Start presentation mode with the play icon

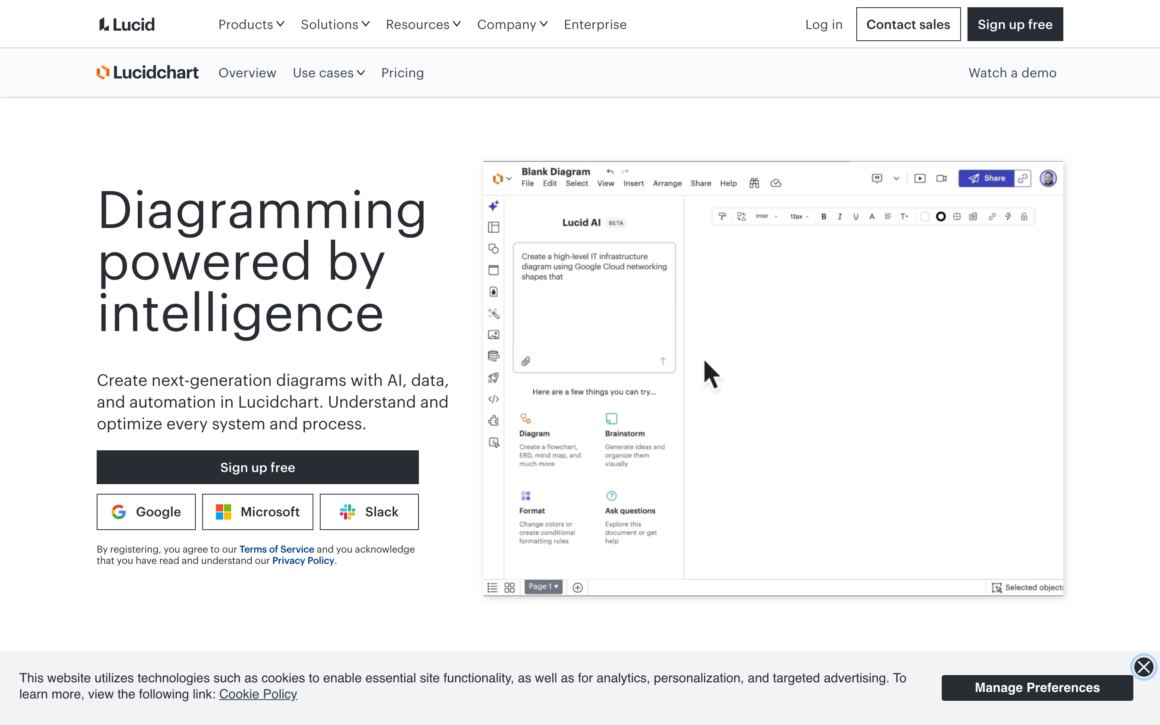coord(920,178)
